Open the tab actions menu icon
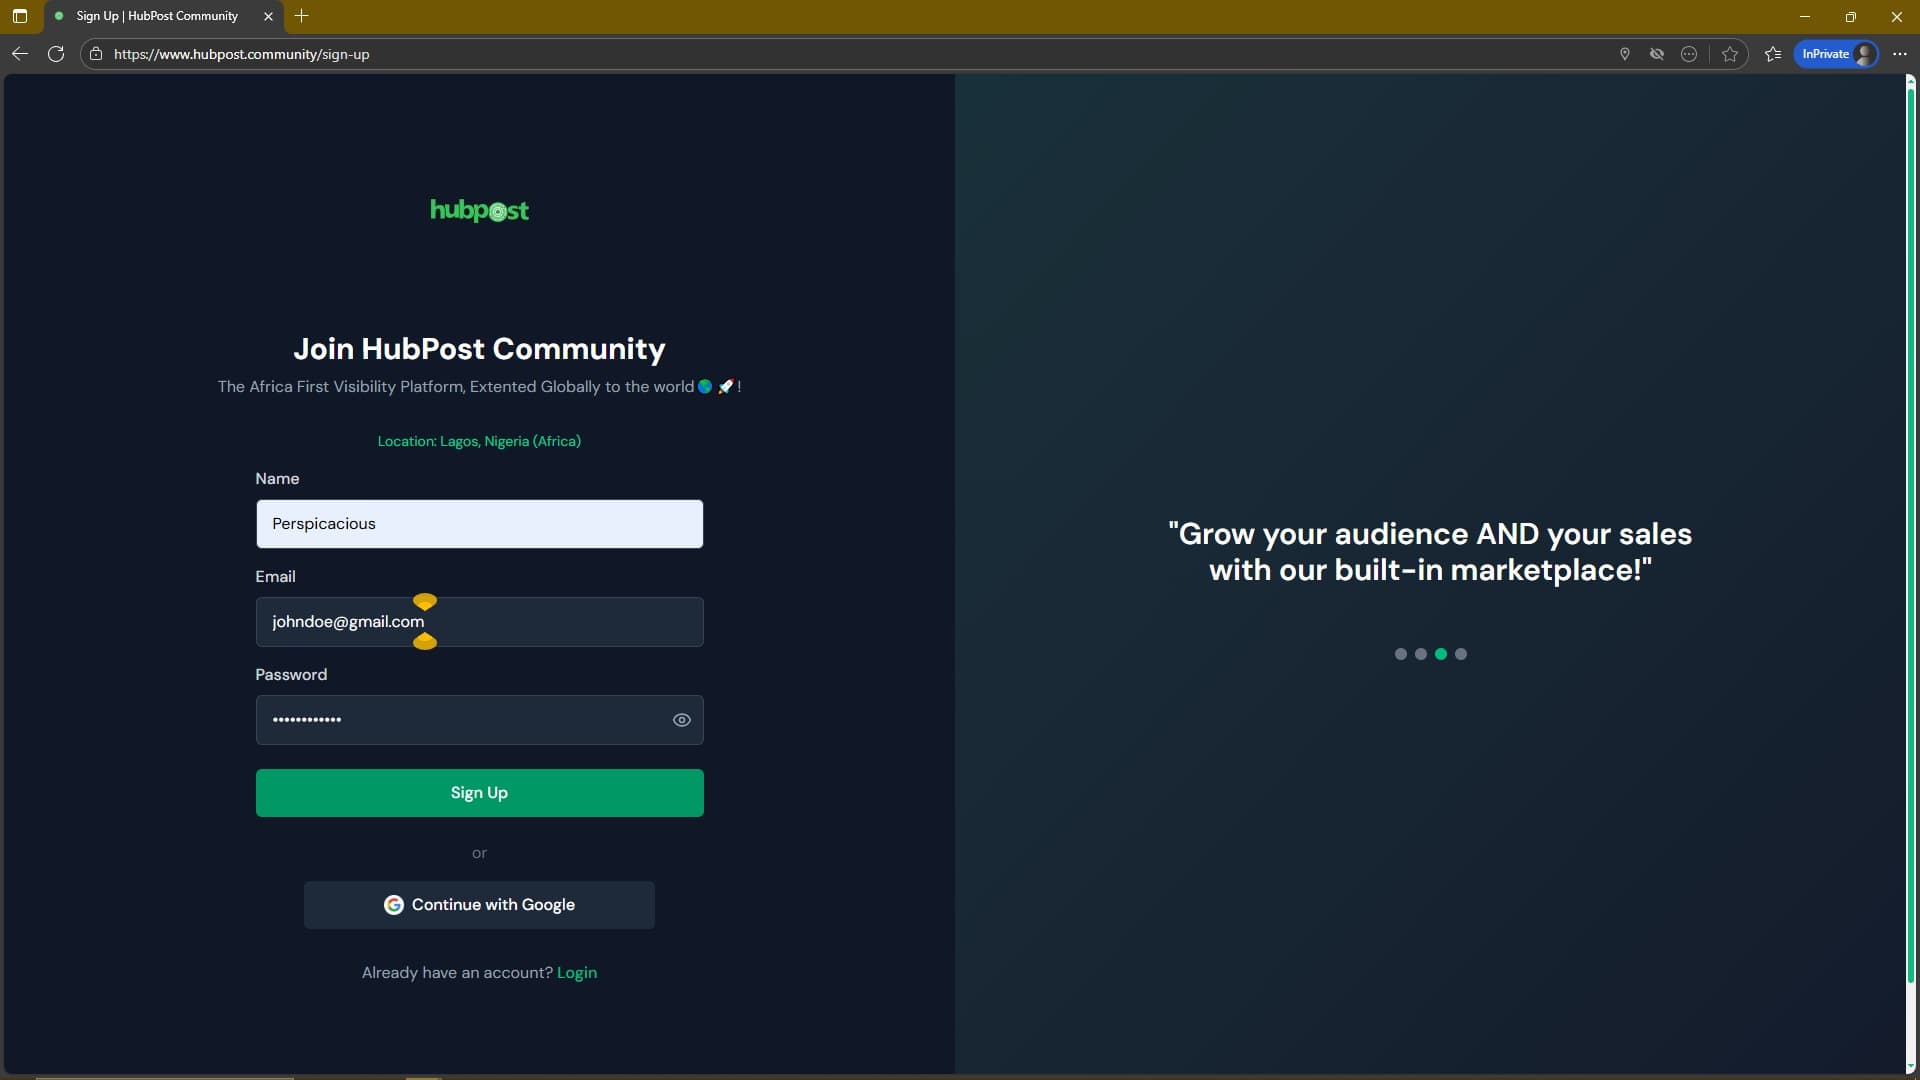Viewport: 1920px width, 1080px height. point(20,16)
